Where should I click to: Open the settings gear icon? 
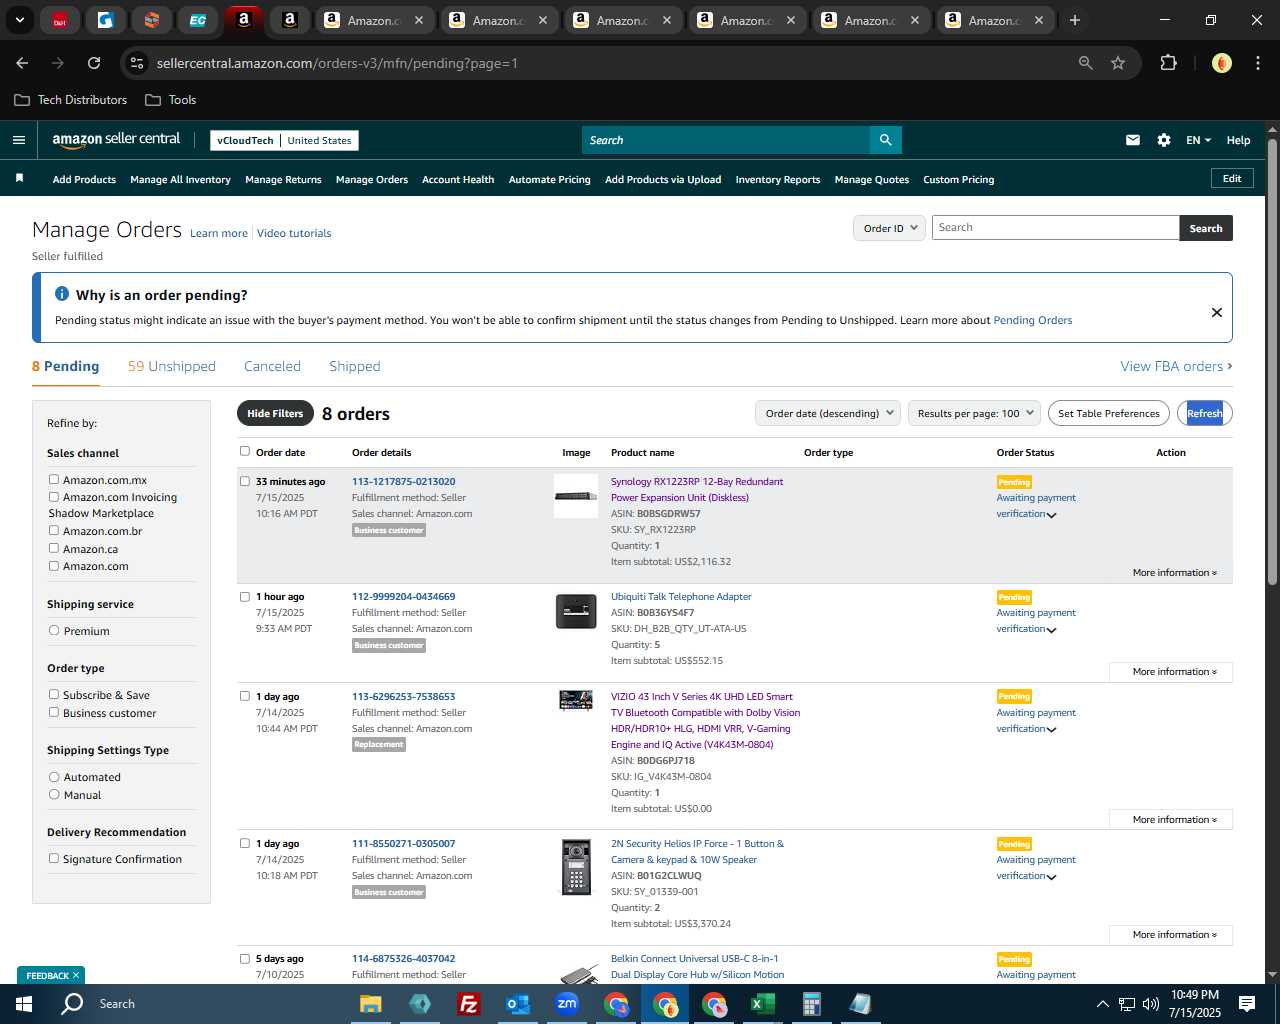1164,140
